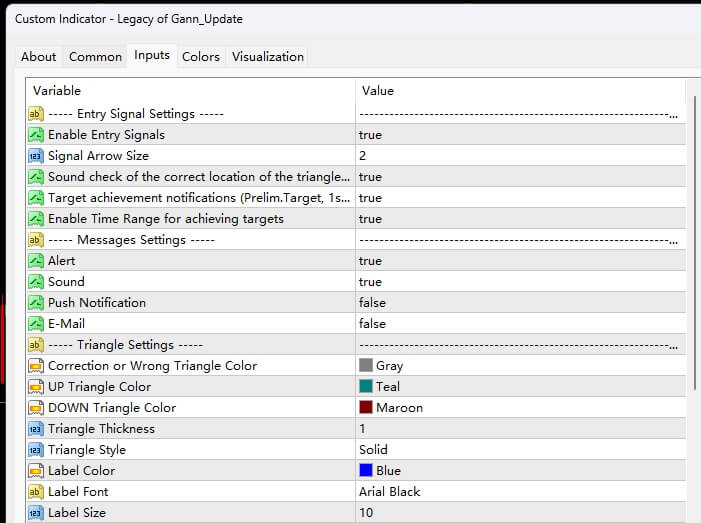Screen dimensions: 701x523
Task: Click the bool icon next to Push Notification
Action: 36,303
